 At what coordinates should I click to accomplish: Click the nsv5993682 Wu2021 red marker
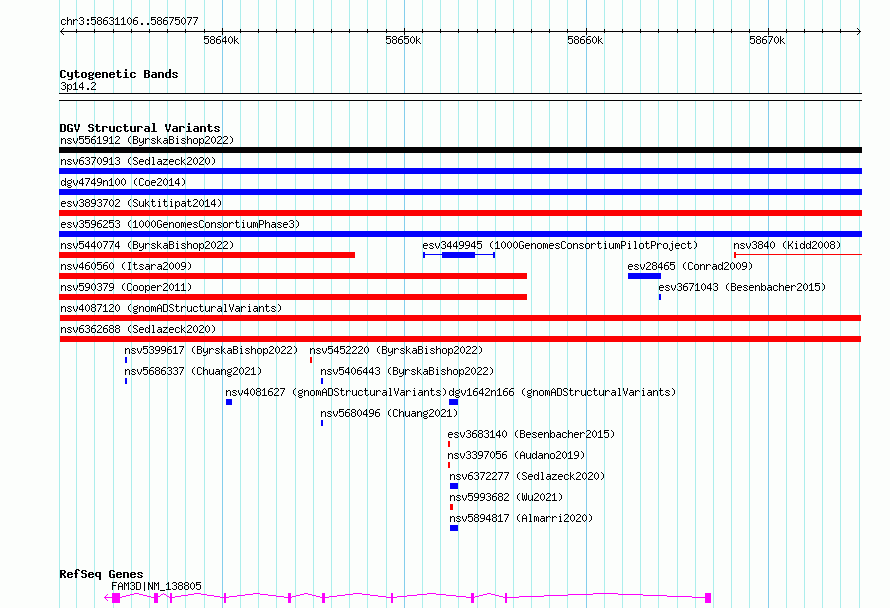(x=451, y=508)
